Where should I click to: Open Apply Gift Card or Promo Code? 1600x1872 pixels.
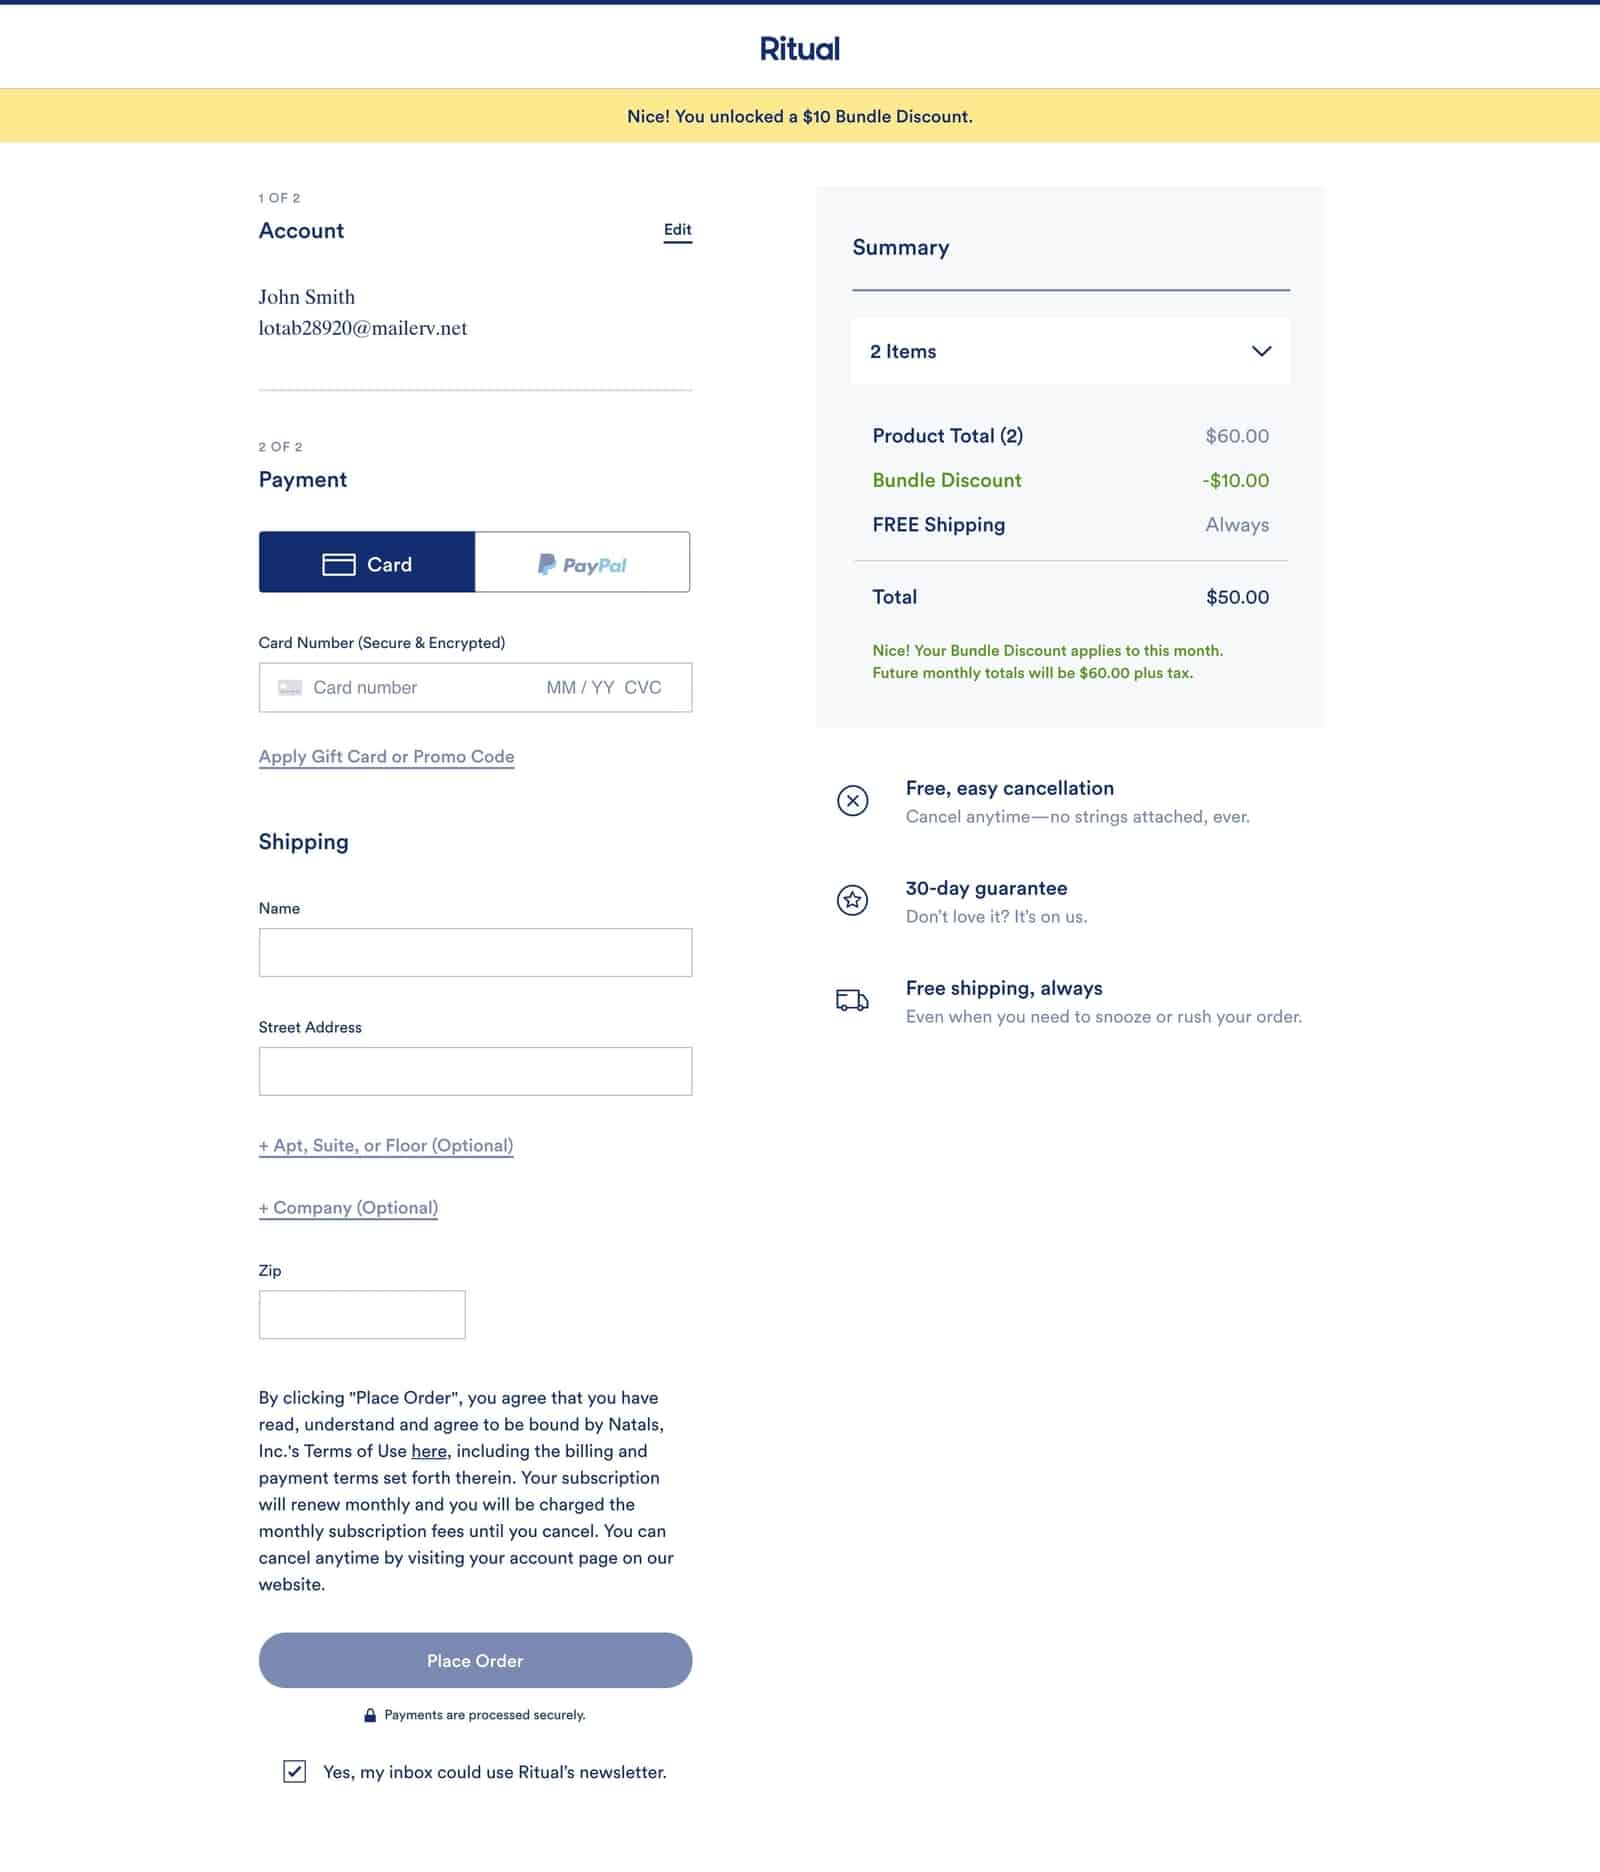click(387, 756)
